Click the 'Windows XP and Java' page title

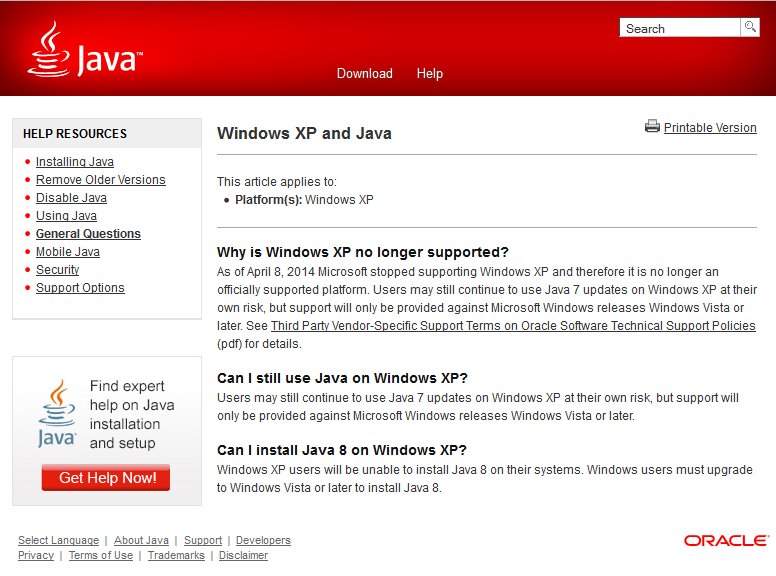click(x=304, y=134)
